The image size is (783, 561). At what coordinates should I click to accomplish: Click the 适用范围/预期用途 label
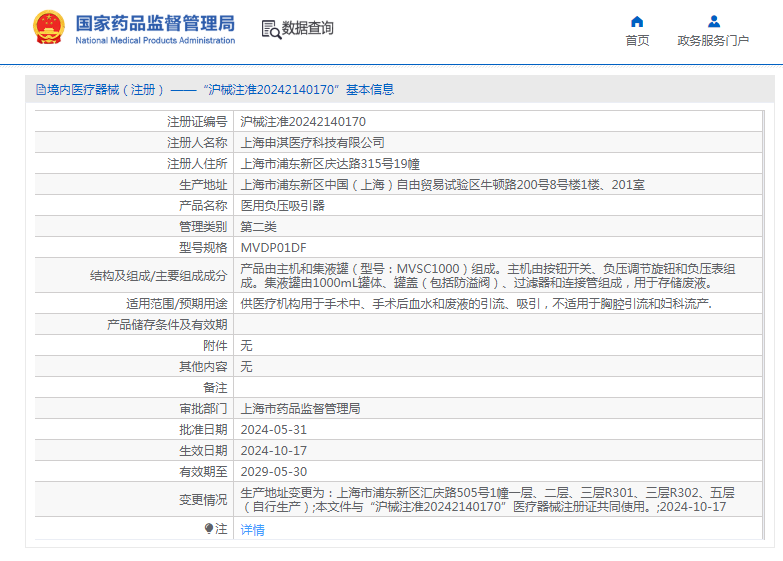177,304
